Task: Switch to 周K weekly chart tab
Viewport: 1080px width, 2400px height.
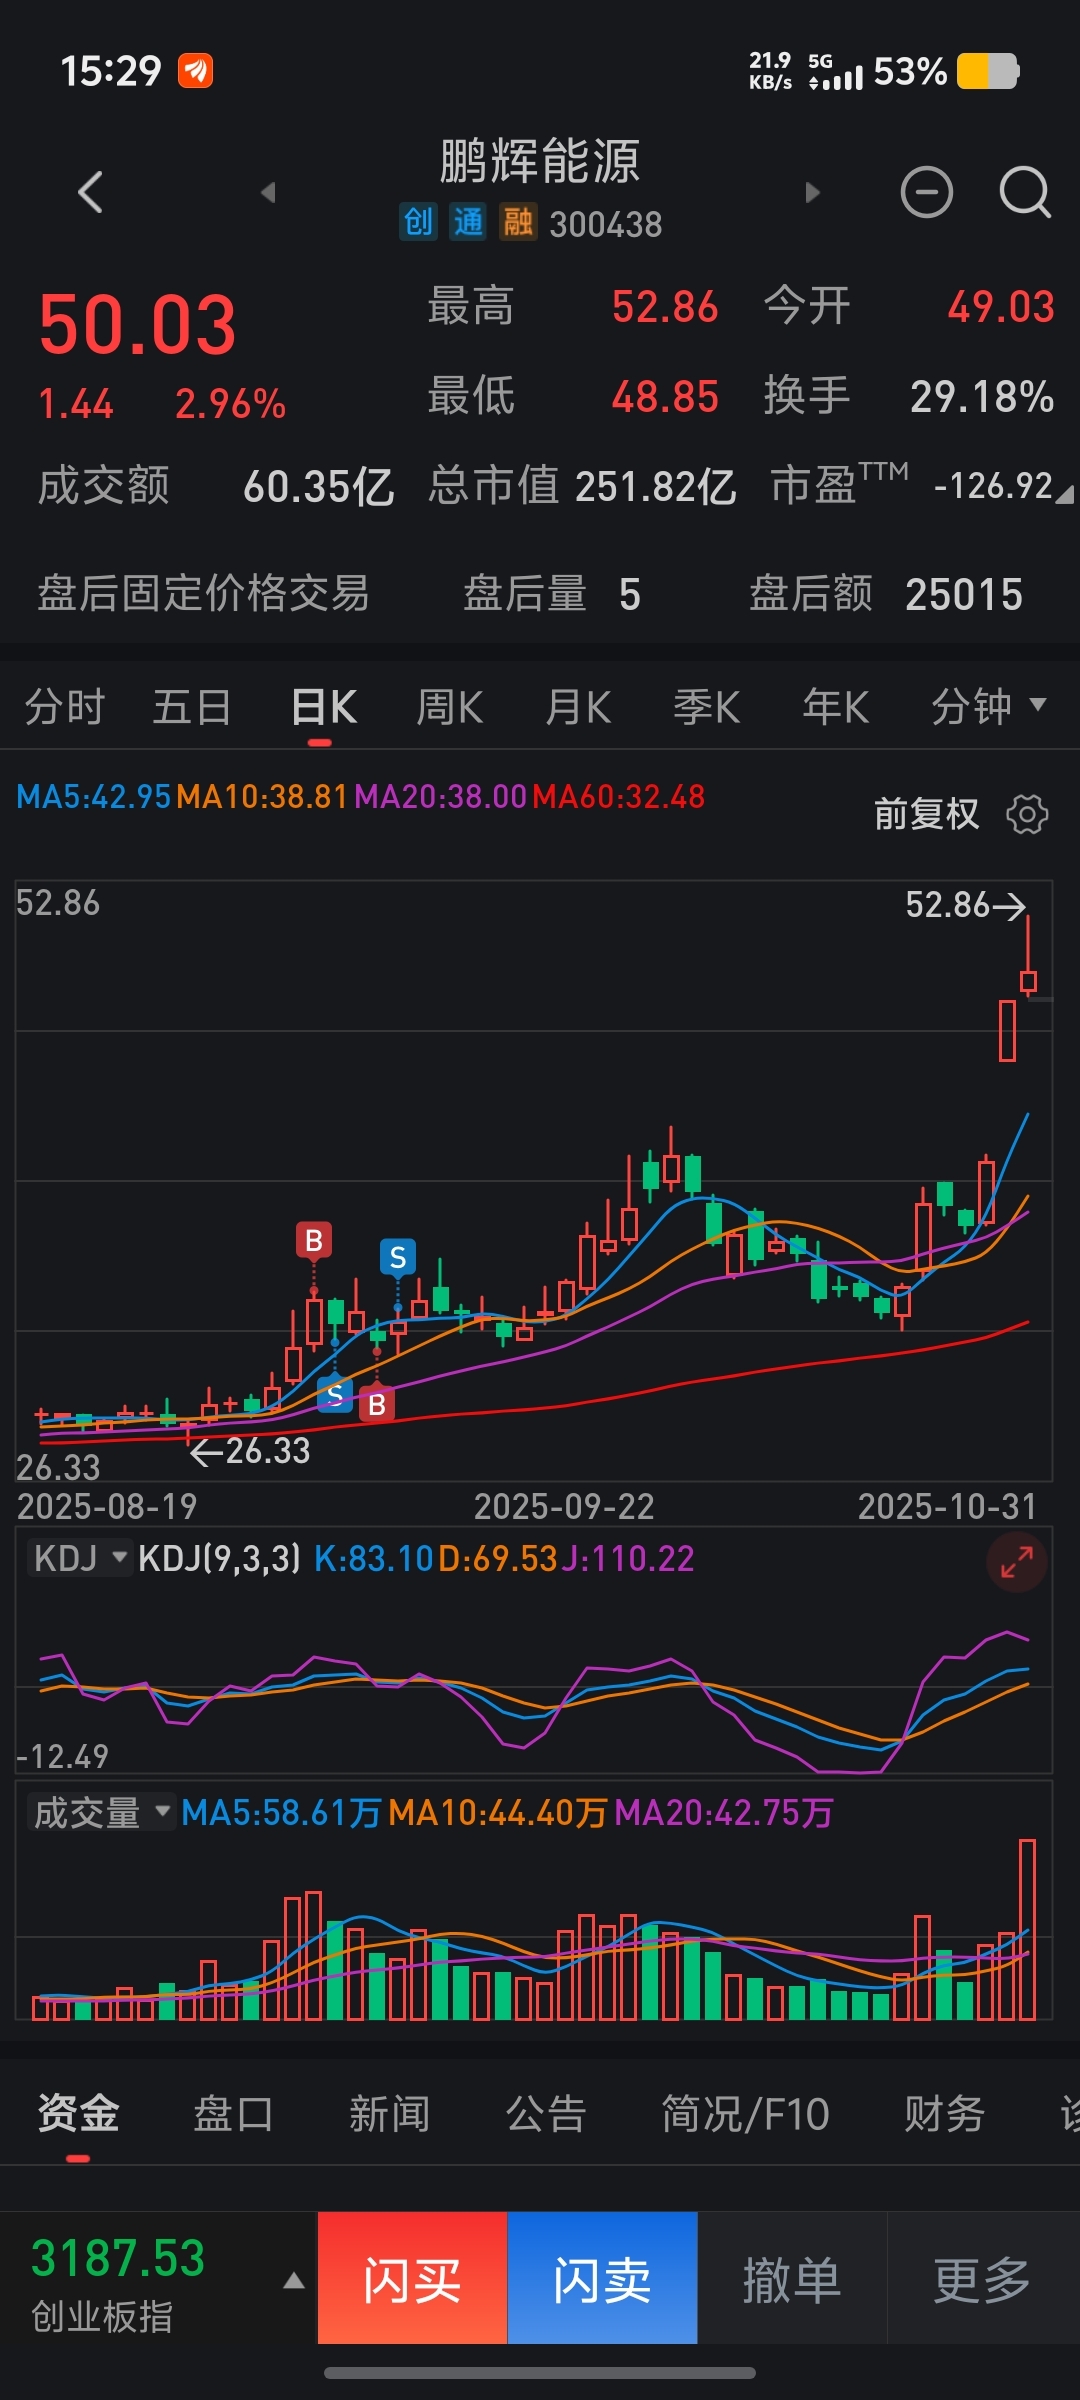Action: click(x=449, y=706)
